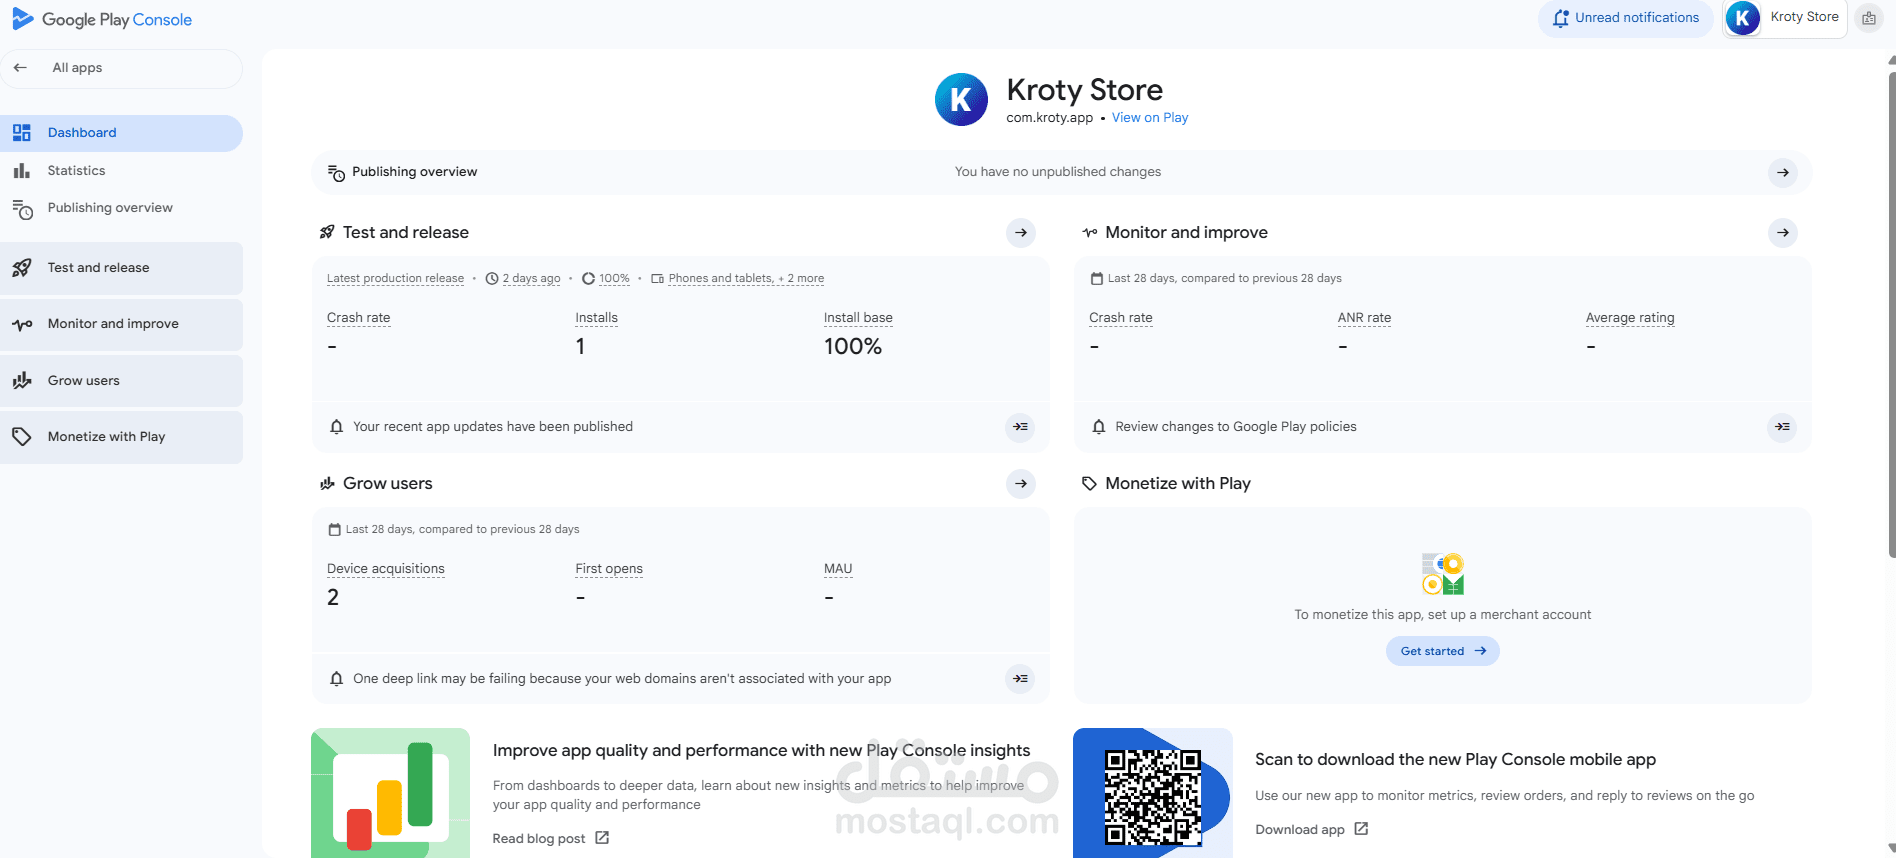Open the Test and release card arrow

pyautogui.click(x=1021, y=233)
